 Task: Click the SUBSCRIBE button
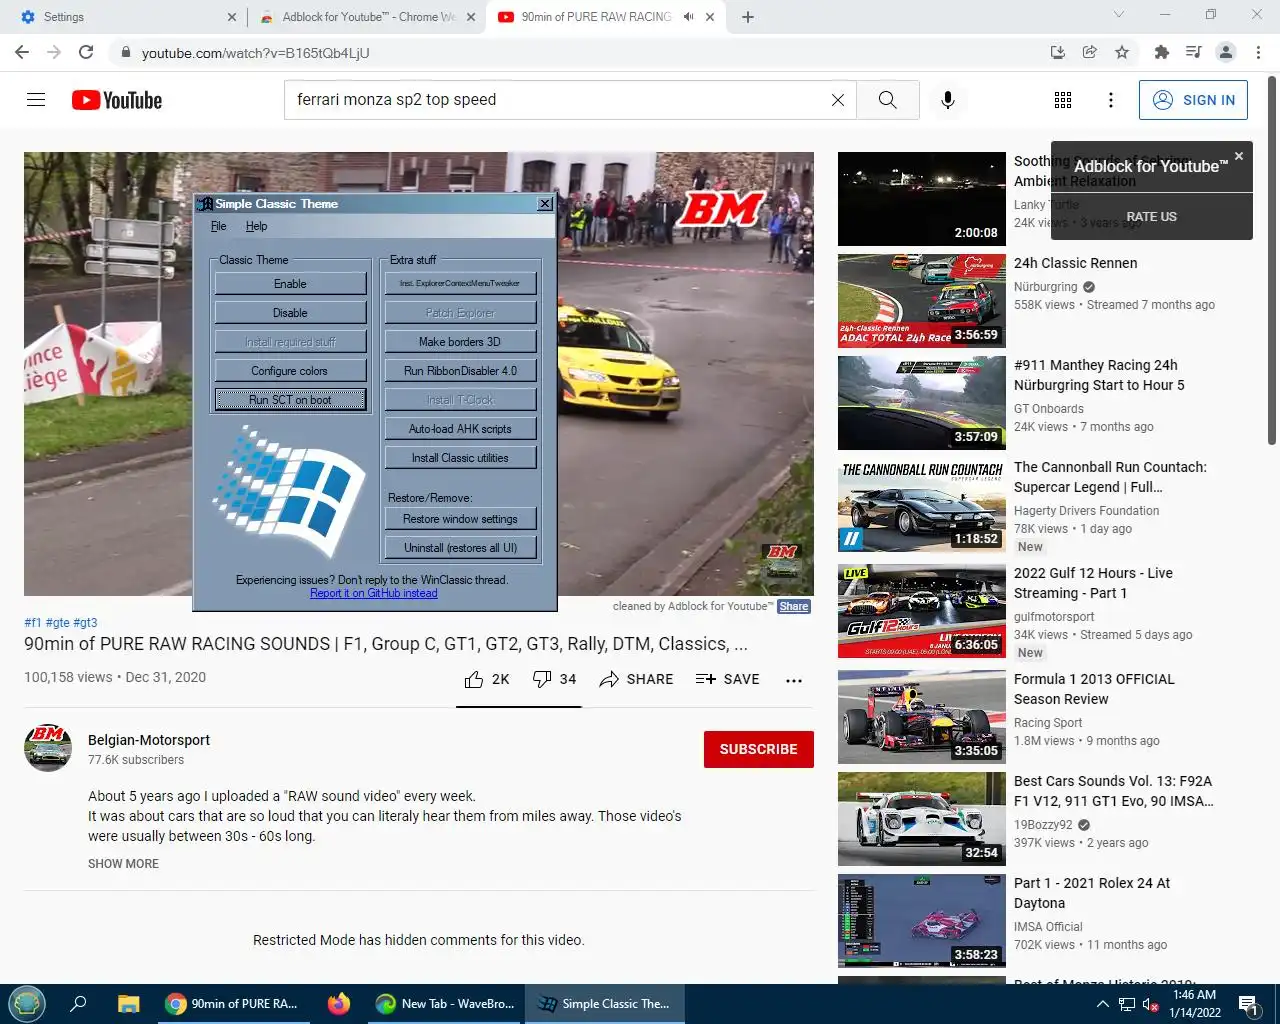tap(759, 749)
